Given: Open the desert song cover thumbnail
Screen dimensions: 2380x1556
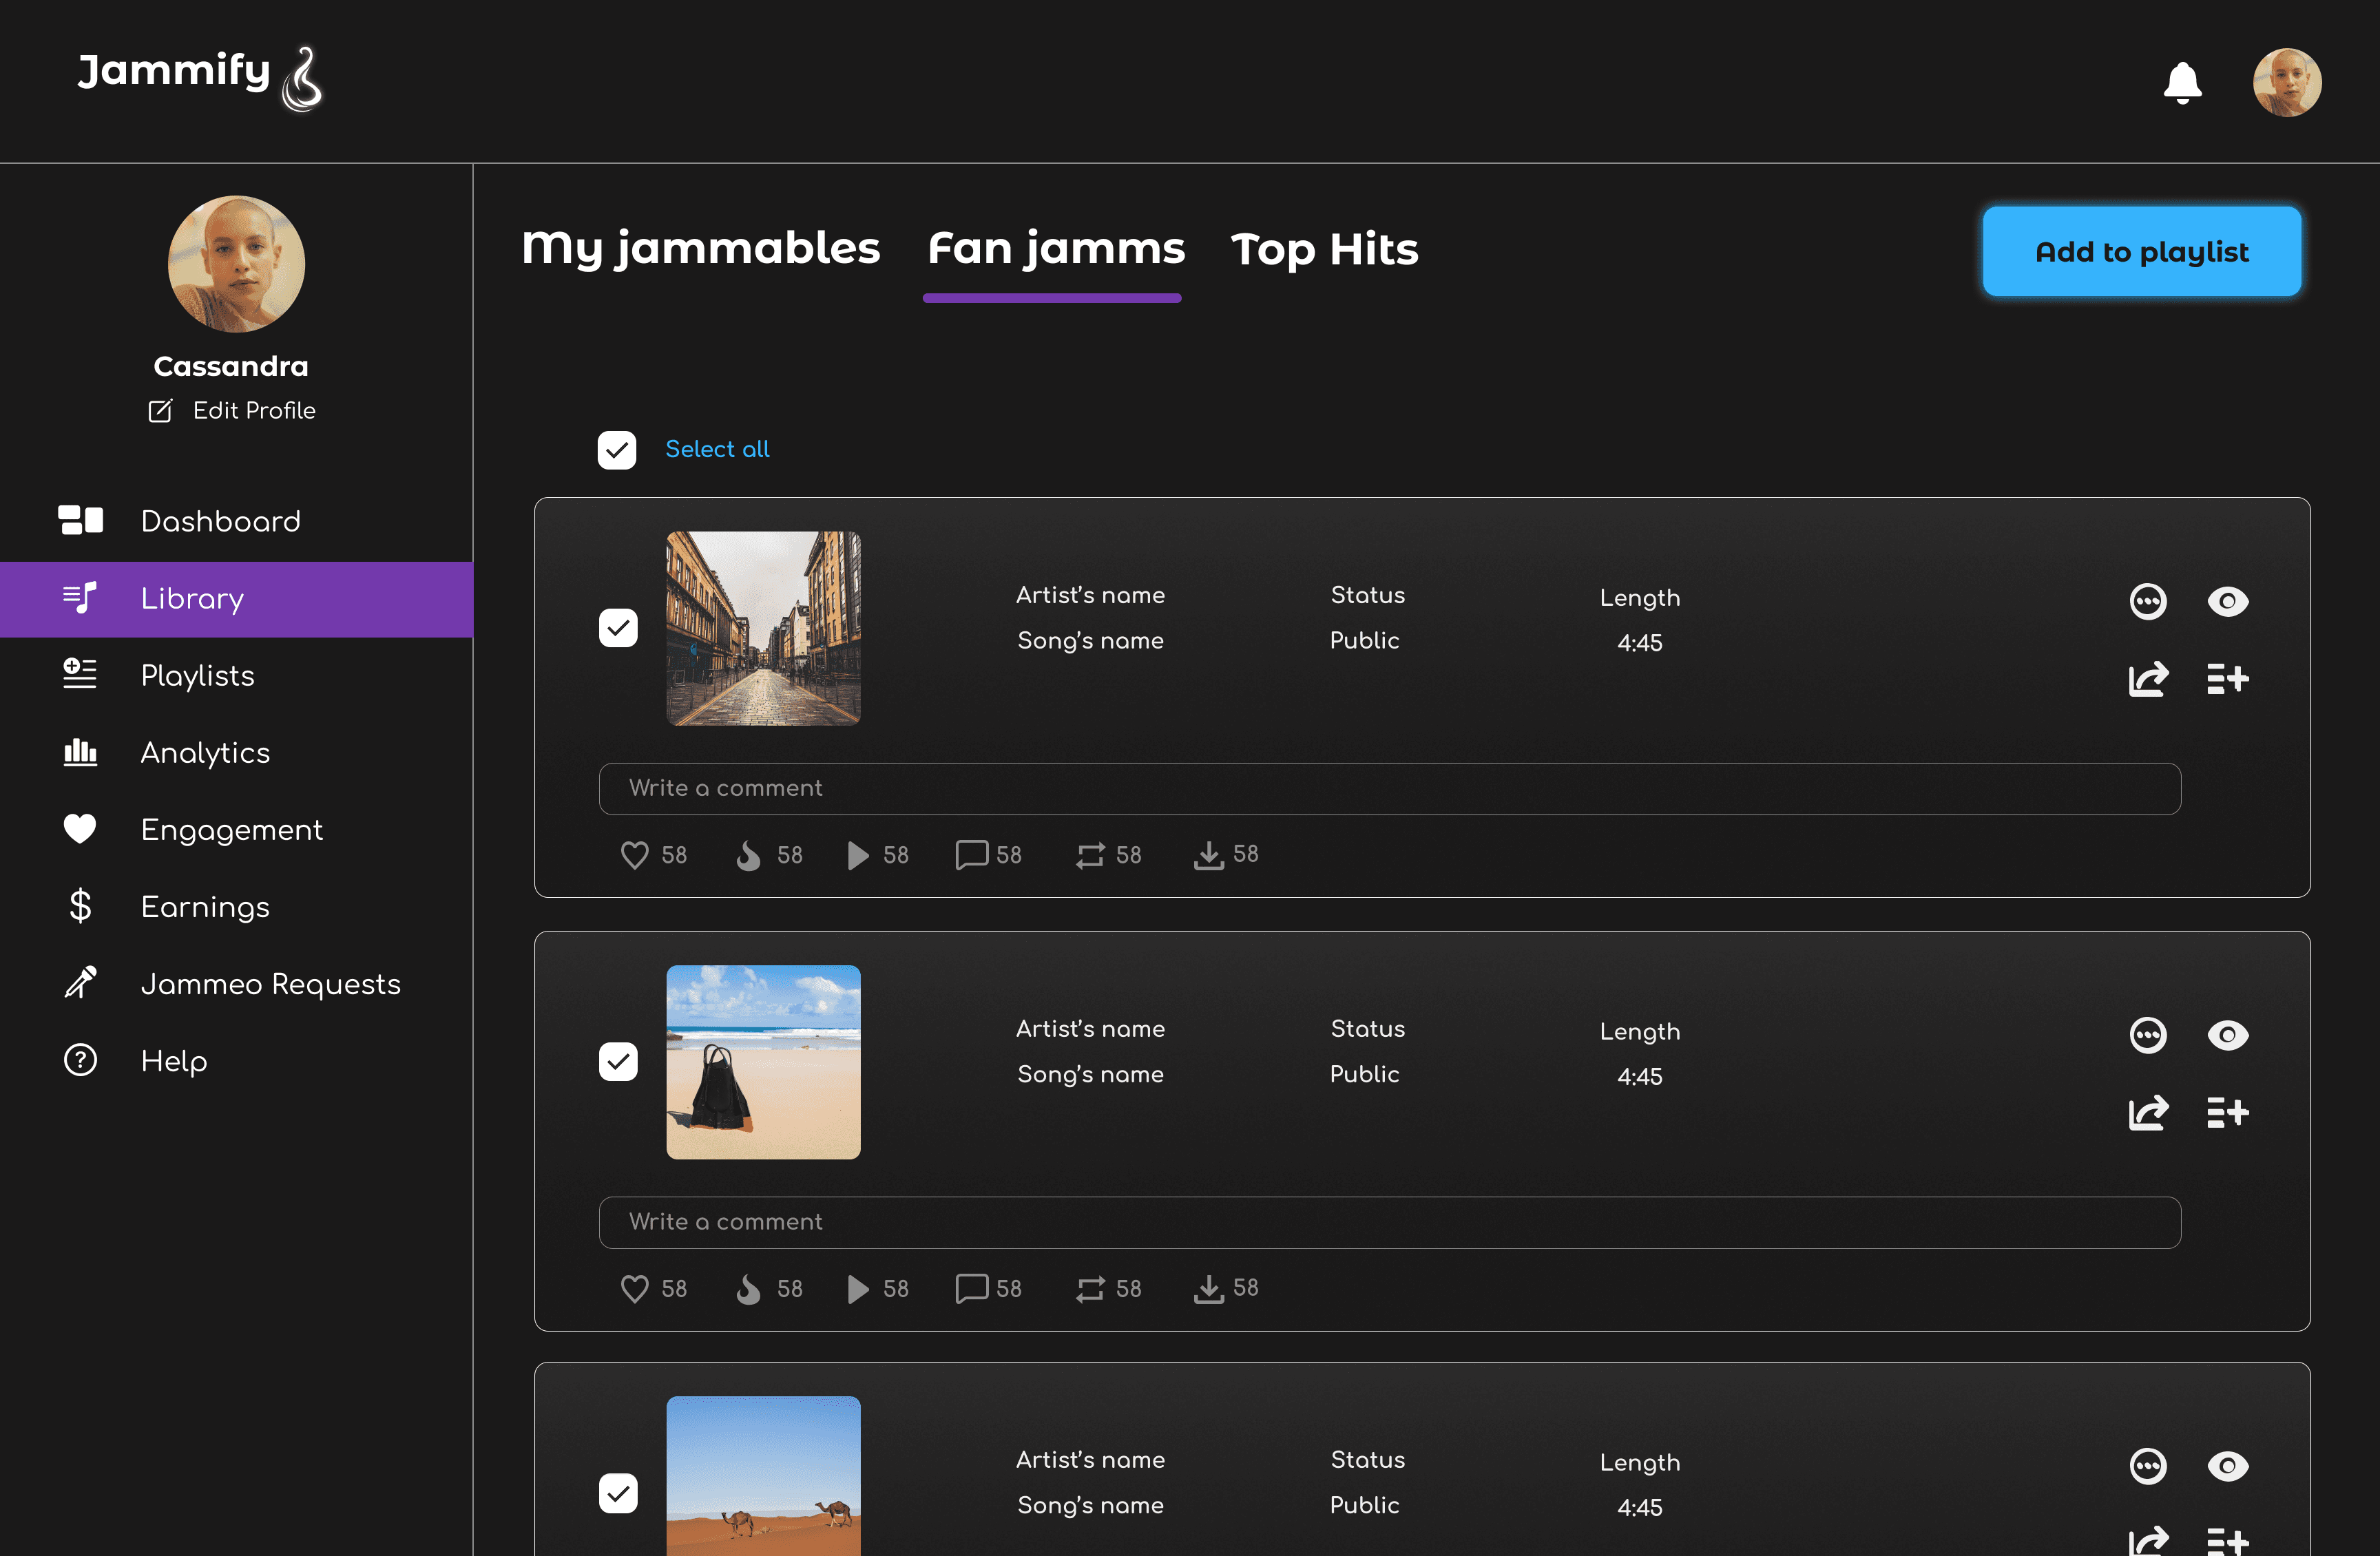Looking at the screenshot, I should [763, 1476].
